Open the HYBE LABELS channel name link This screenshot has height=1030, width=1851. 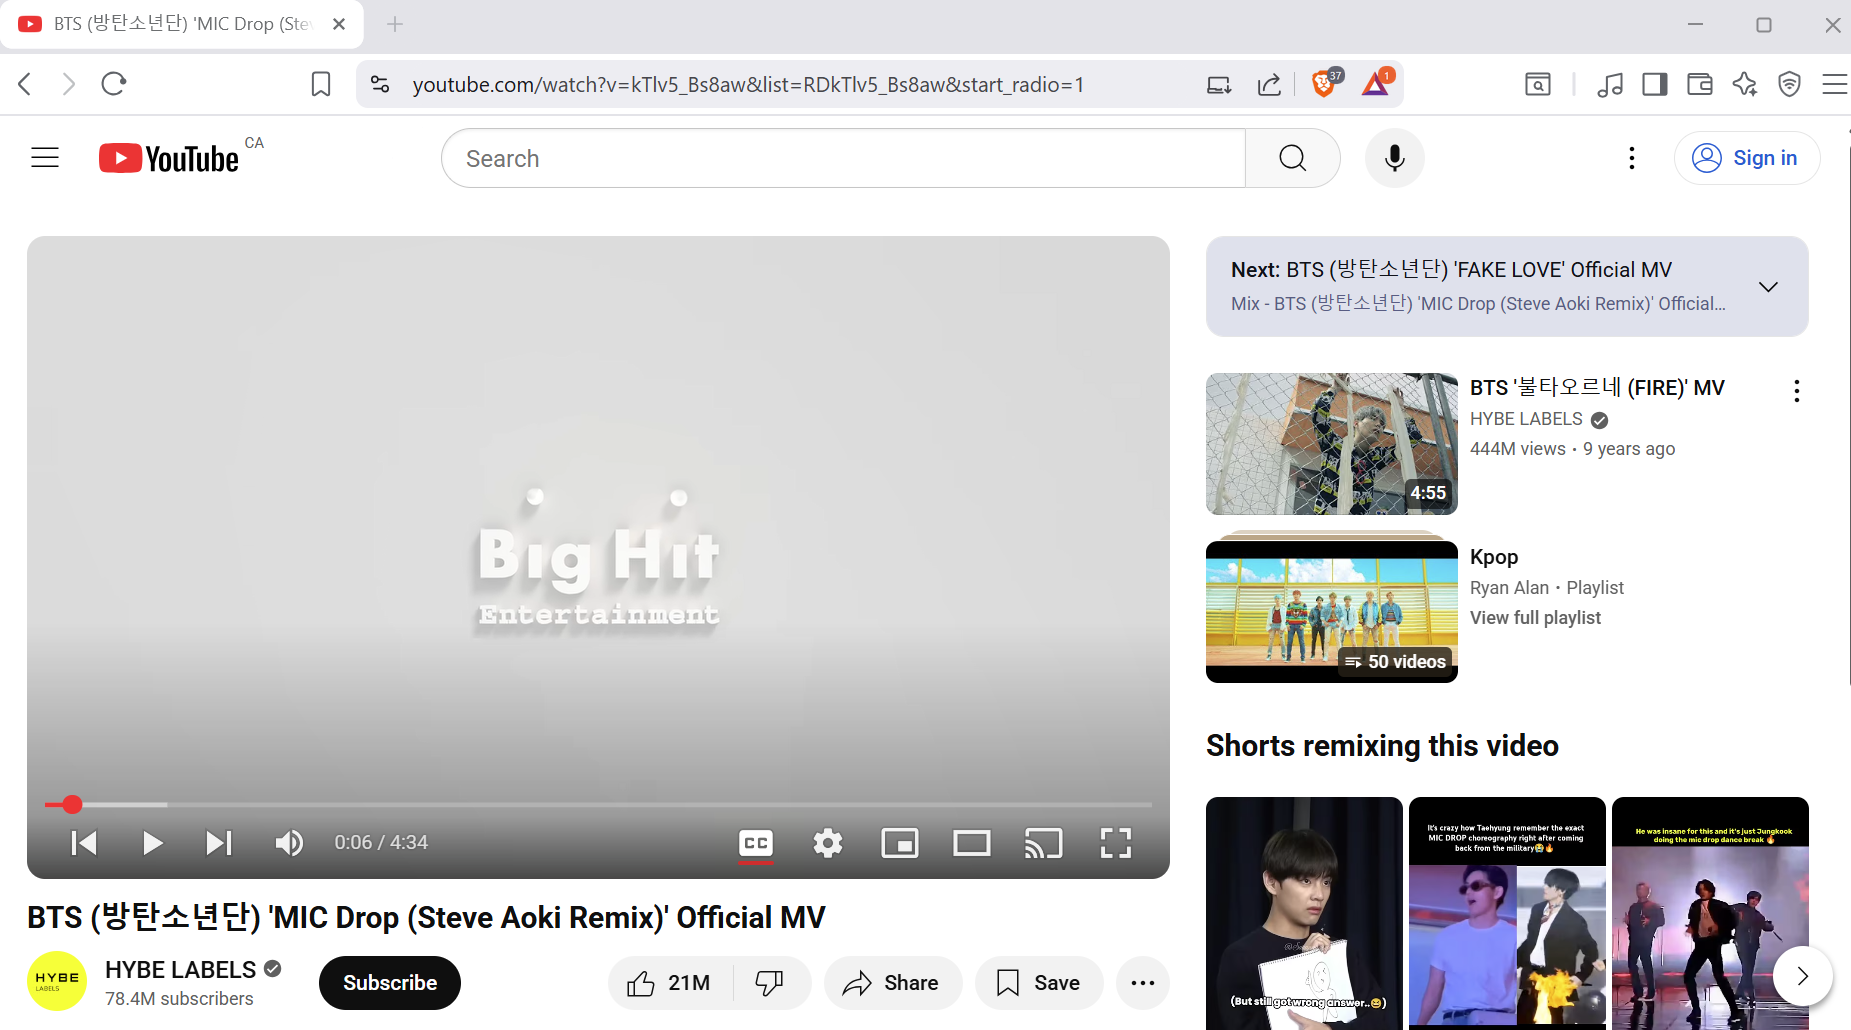[x=181, y=970]
